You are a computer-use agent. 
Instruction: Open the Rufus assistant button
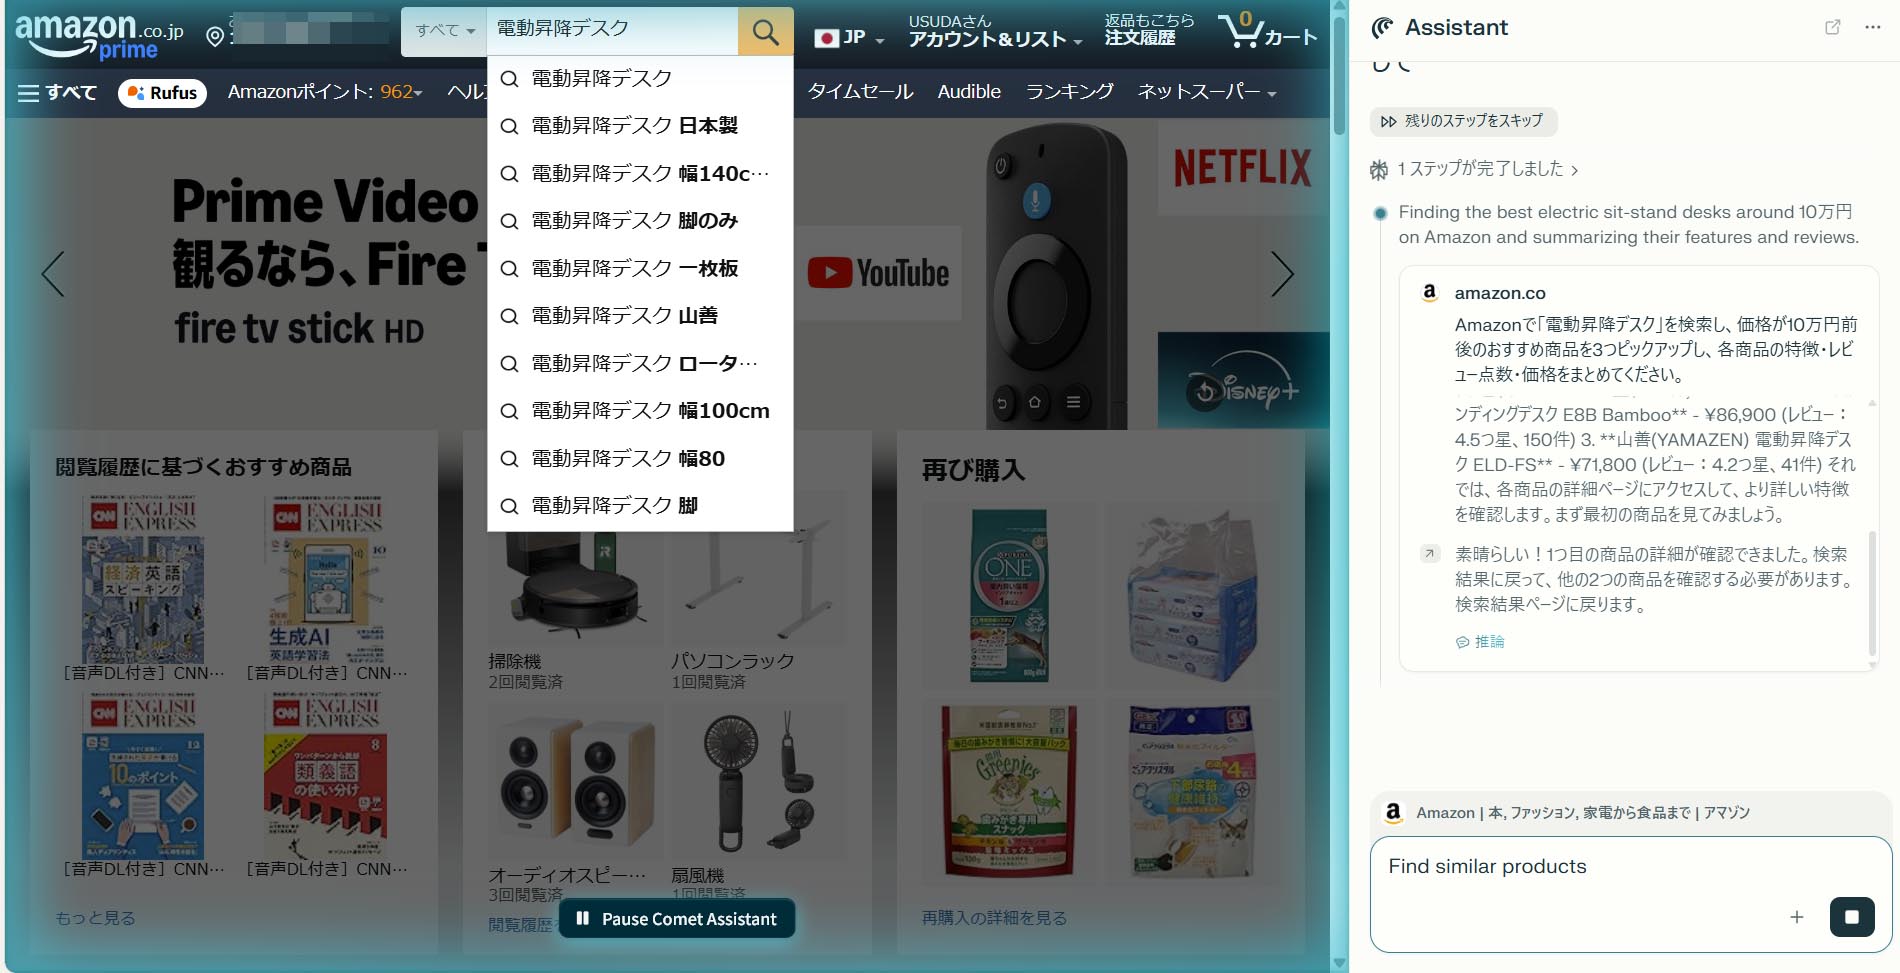point(162,93)
